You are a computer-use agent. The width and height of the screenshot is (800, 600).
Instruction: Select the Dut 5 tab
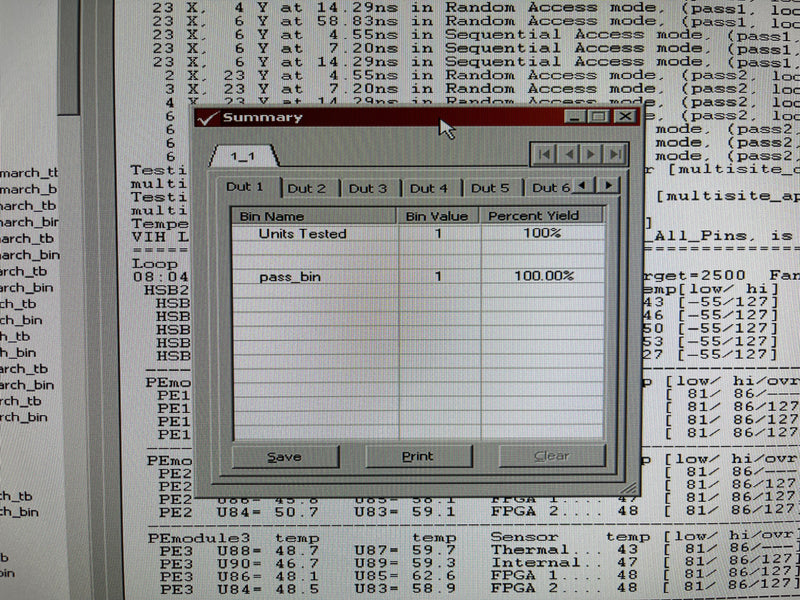(491, 187)
